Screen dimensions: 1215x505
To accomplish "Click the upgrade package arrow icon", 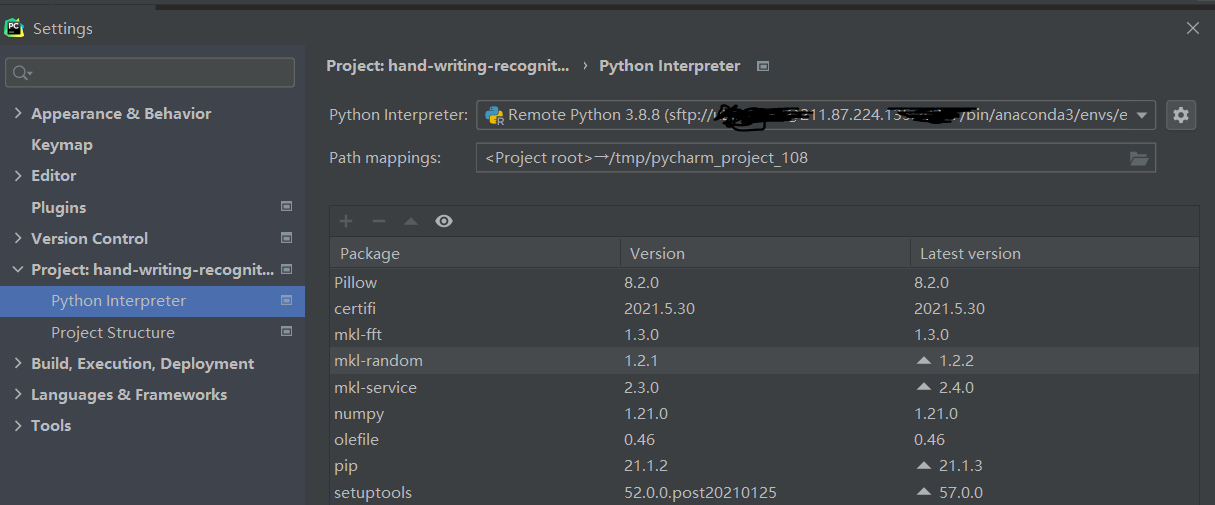I will tap(410, 221).
